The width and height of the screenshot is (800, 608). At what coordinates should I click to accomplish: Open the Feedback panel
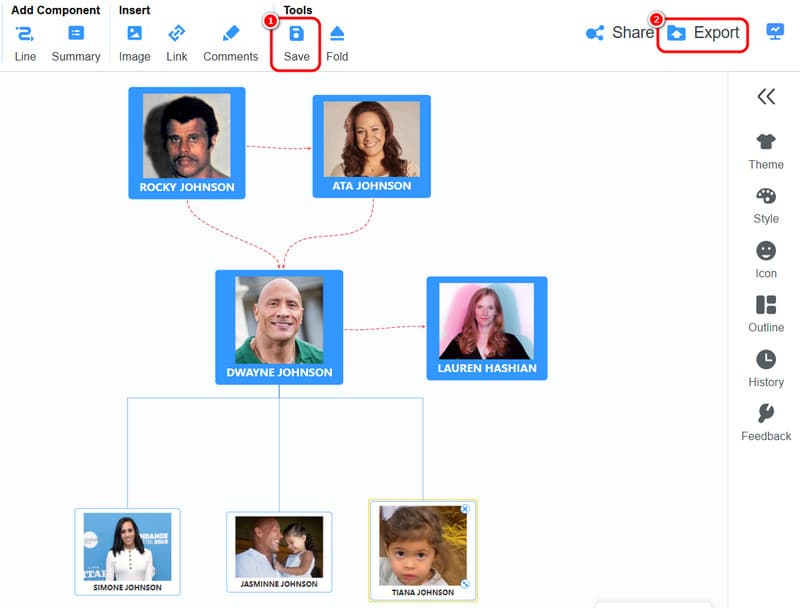pos(766,423)
